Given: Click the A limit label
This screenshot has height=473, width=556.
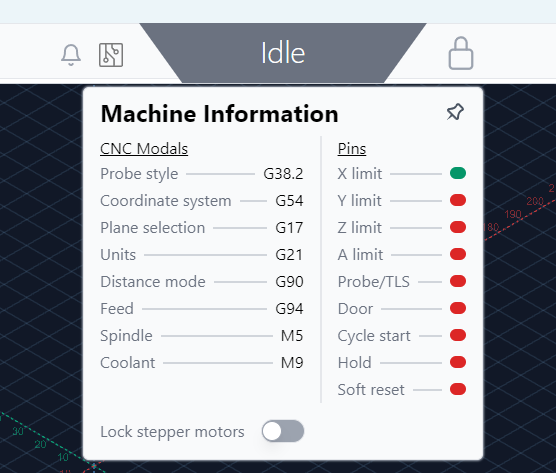Looking at the screenshot, I should pyautogui.click(x=360, y=255).
